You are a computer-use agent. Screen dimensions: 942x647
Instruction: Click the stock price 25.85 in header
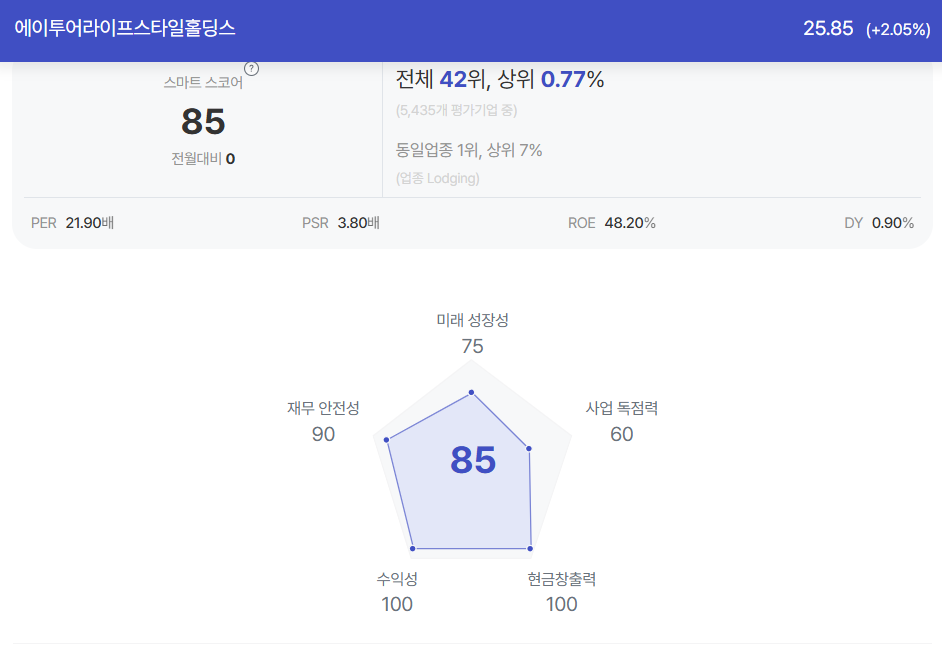coord(828,28)
